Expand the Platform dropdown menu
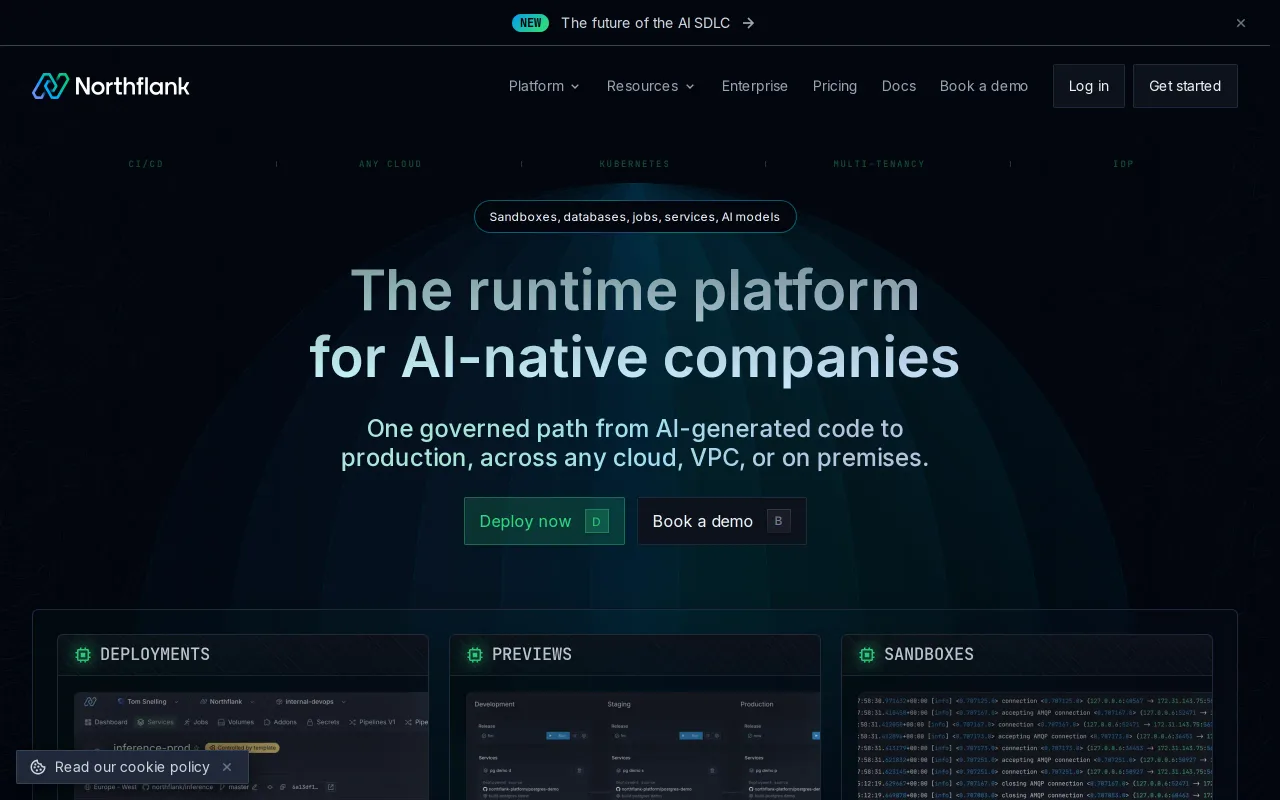The width and height of the screenshot is (1280, 800). point(544,86)
